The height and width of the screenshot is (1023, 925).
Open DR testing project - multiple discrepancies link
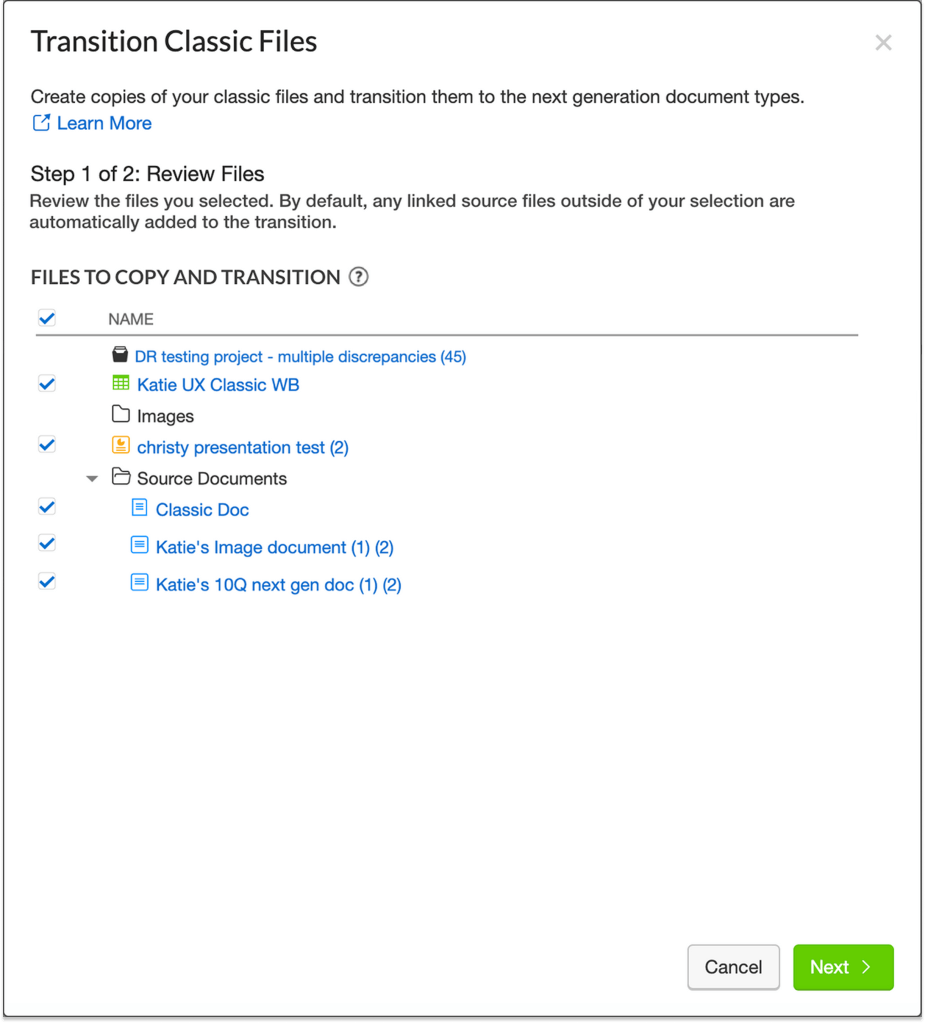[300, 357]
